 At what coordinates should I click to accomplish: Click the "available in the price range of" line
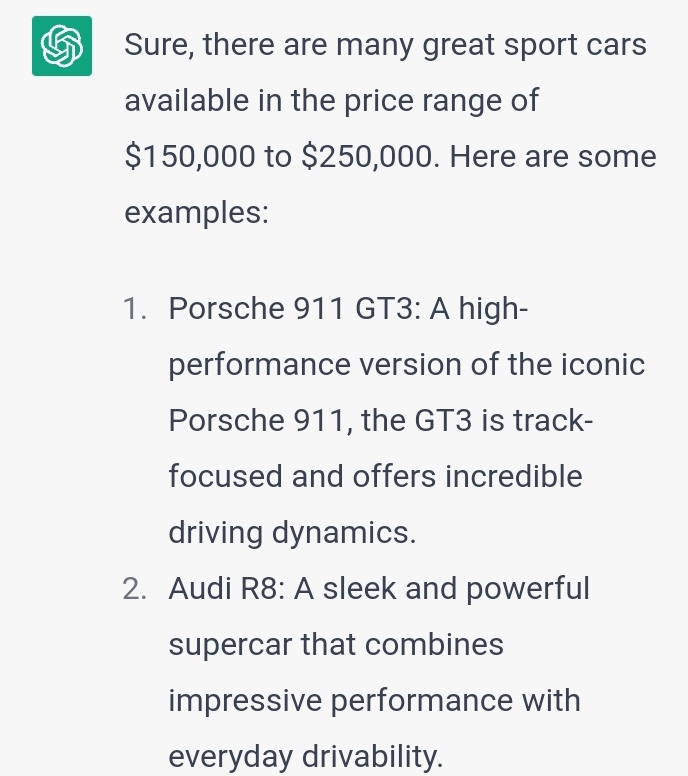[331, 101]
